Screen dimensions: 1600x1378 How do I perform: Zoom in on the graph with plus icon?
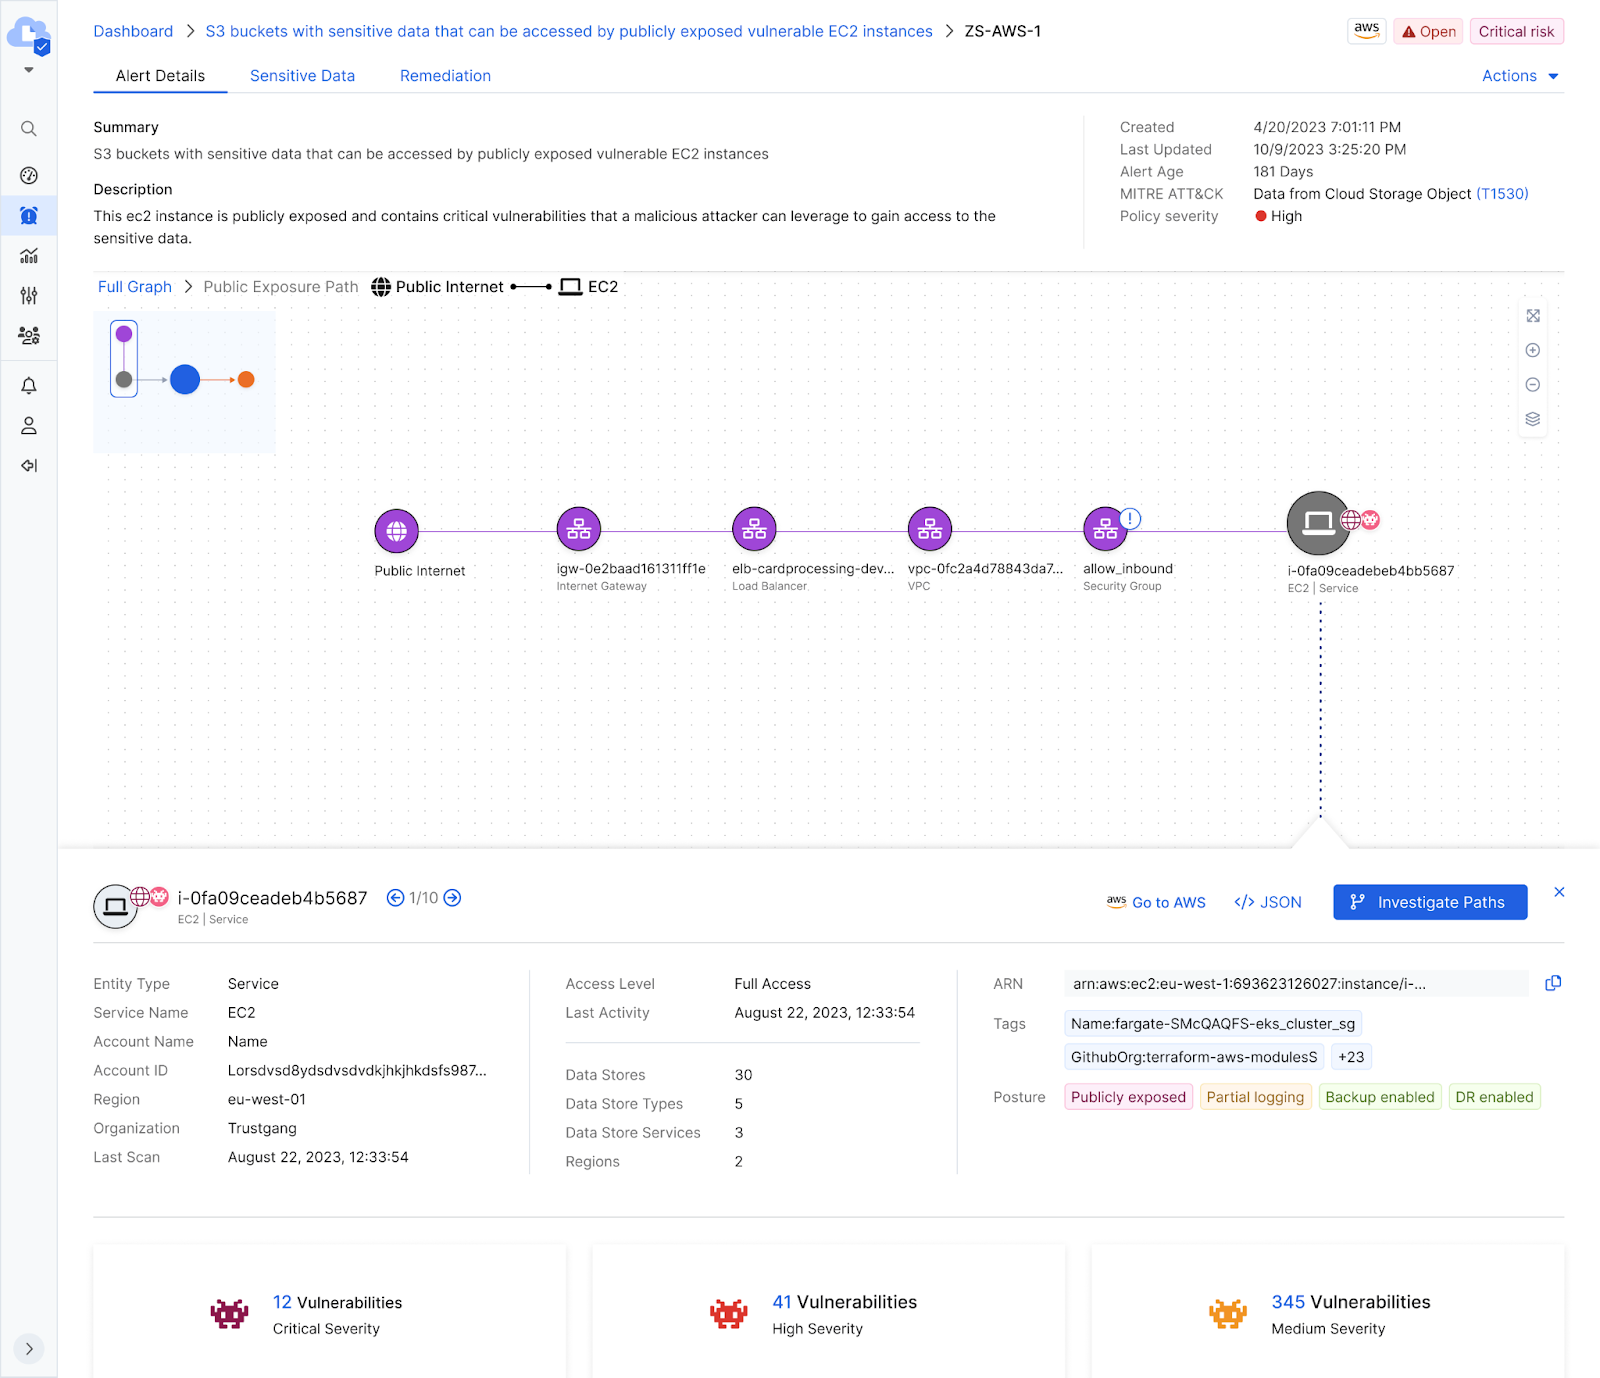coord(1532,350)
